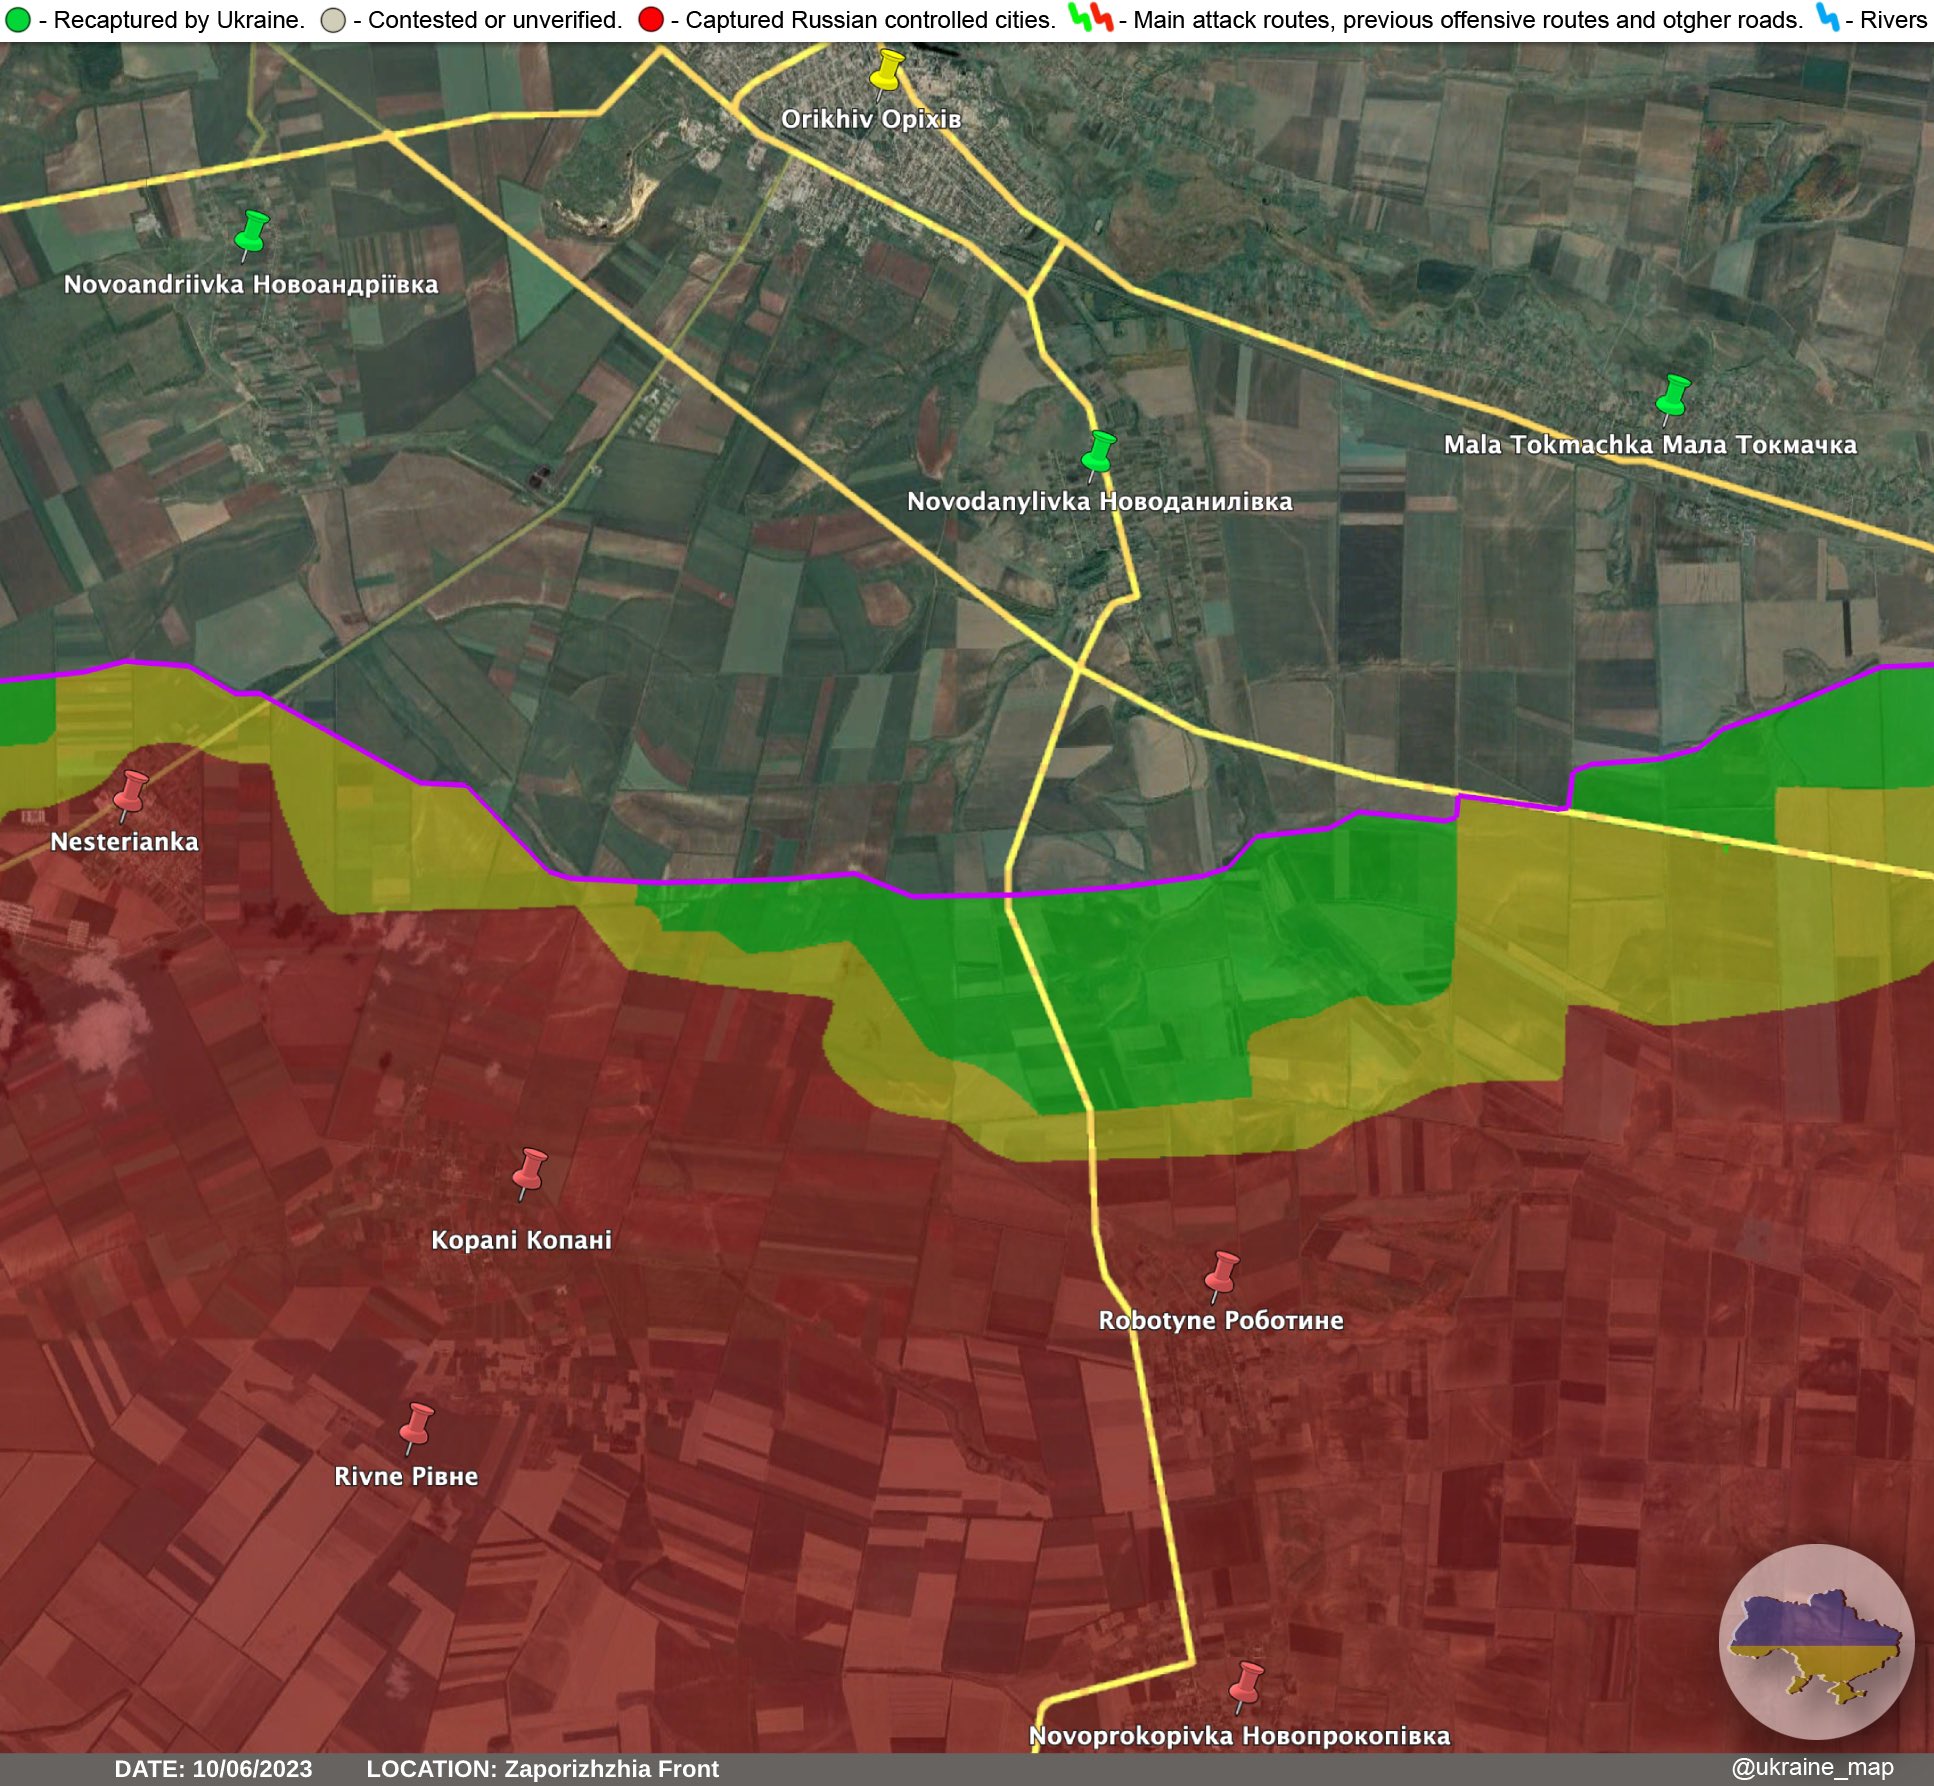Click the green-red attack routes legend symbol
Screen dimensions: 1934x1786
tap(1091, 17)
